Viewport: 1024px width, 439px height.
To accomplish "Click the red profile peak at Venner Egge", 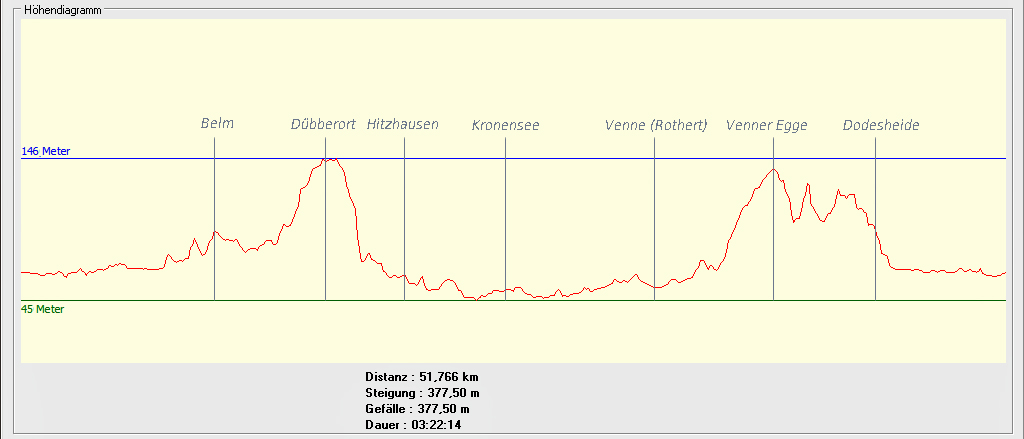I will tap(773, 169).
